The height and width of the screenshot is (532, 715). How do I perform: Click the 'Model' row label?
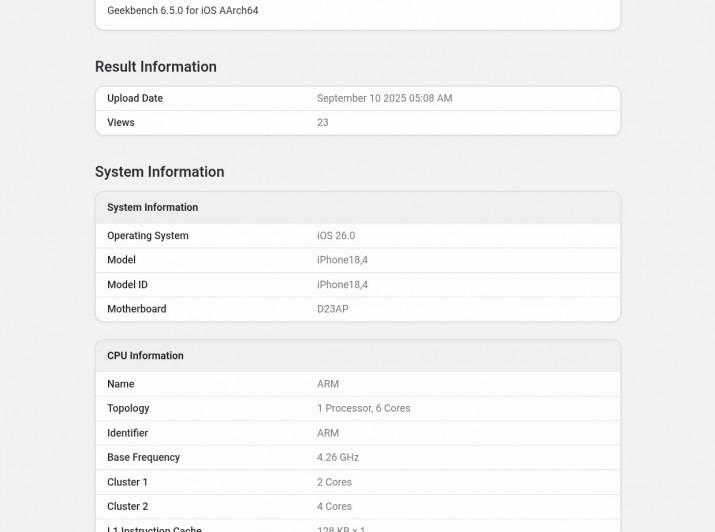tap(121, 260)
